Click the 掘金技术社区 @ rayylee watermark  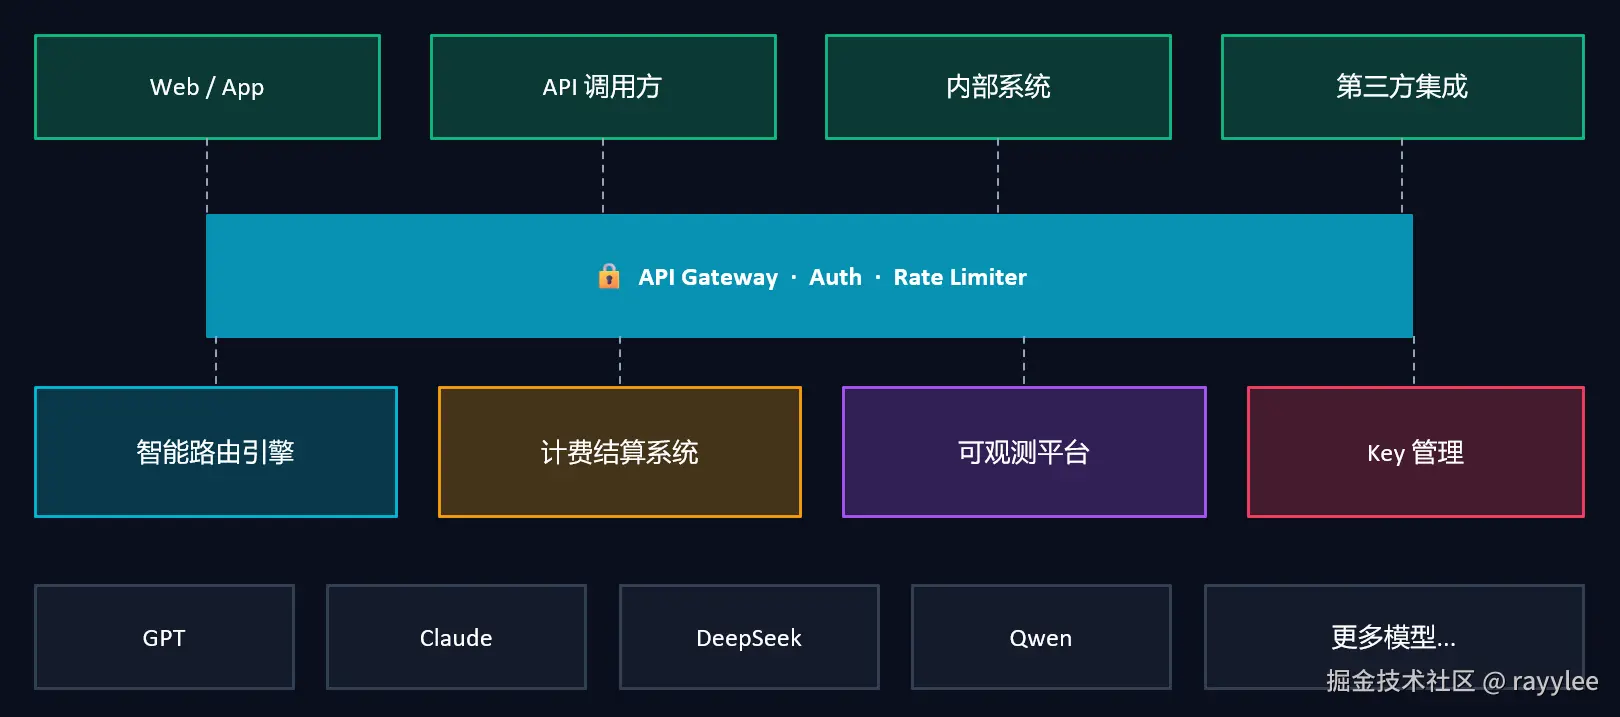(1462, 681)
